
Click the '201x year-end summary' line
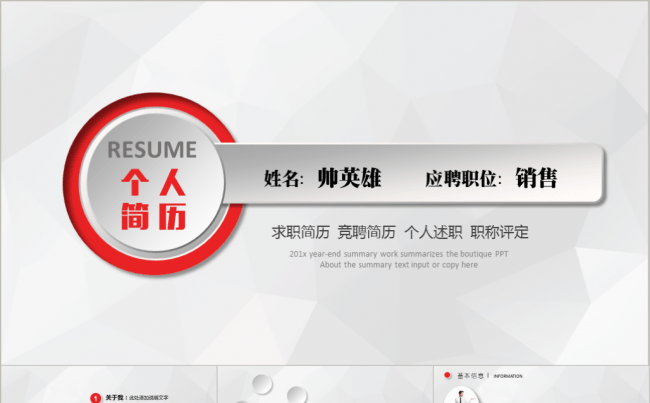click(398, 254)
